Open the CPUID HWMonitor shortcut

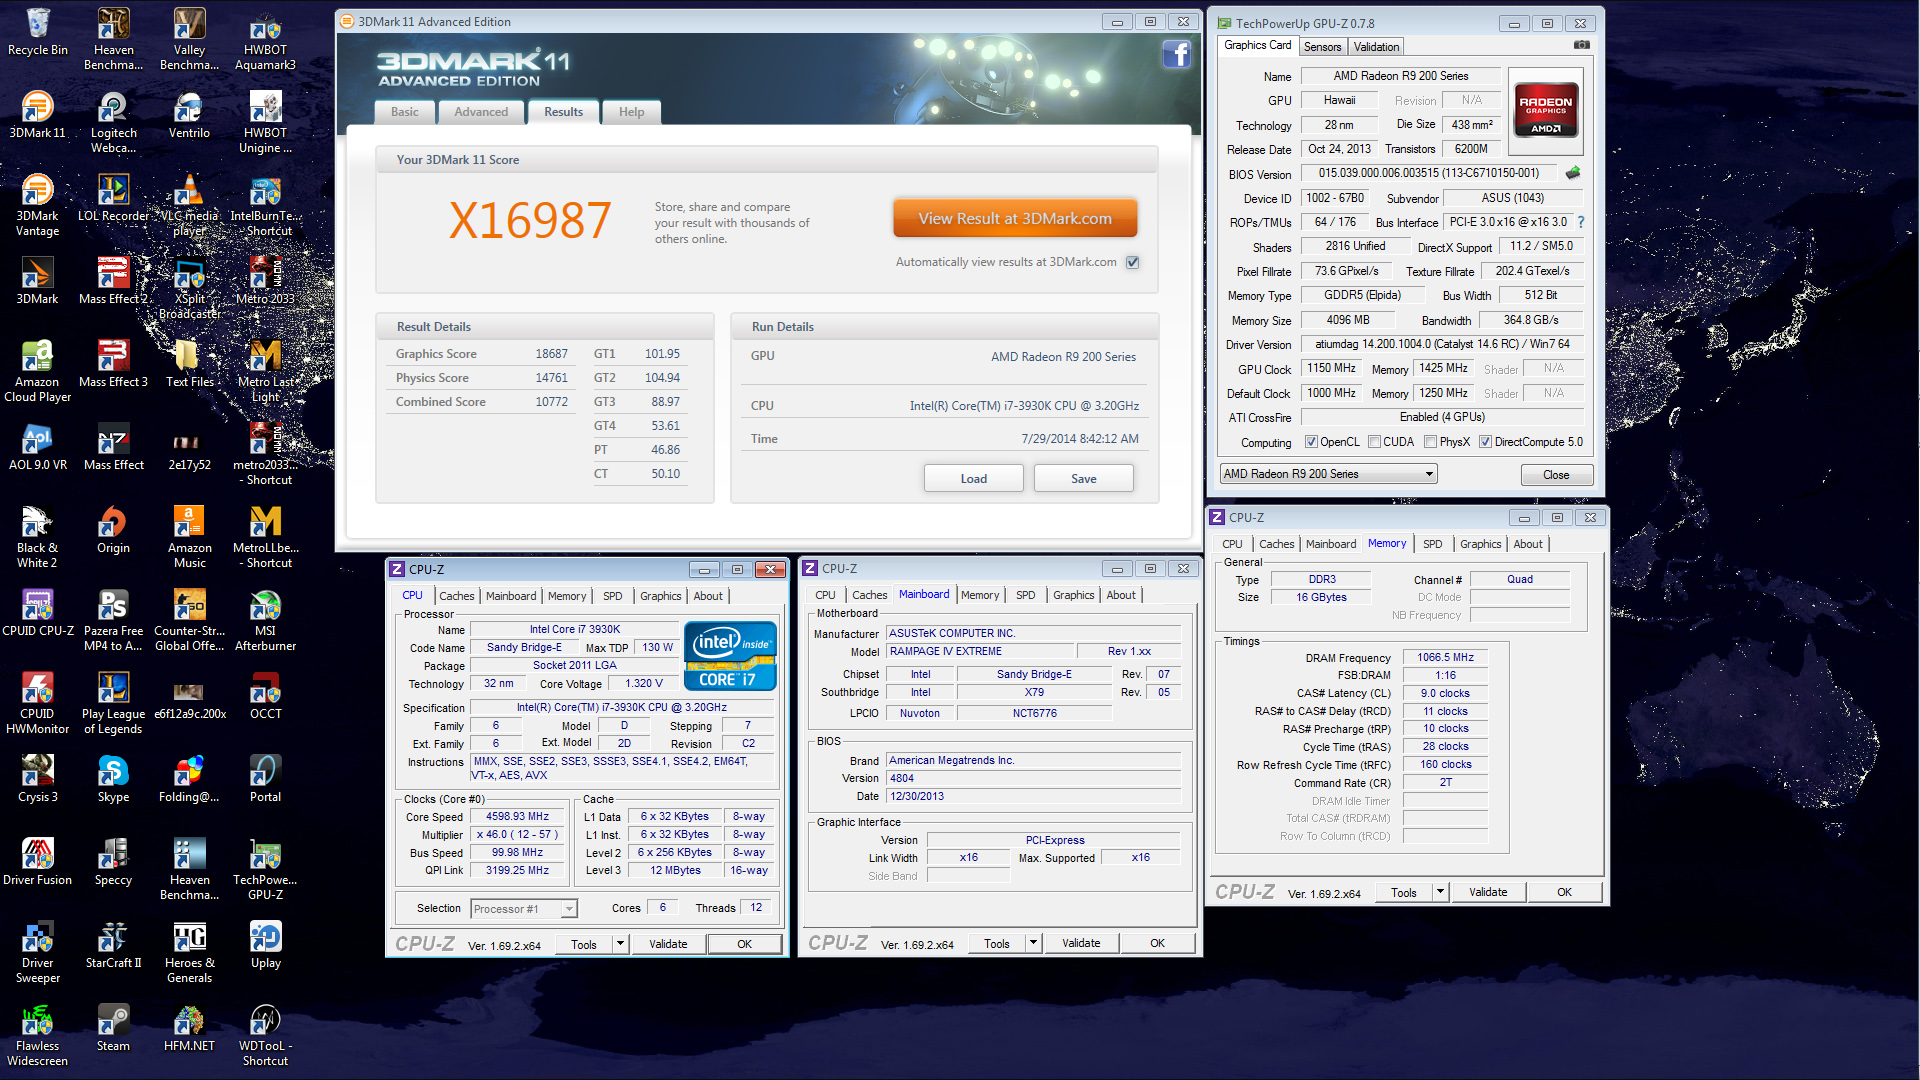tap(37, 704)
